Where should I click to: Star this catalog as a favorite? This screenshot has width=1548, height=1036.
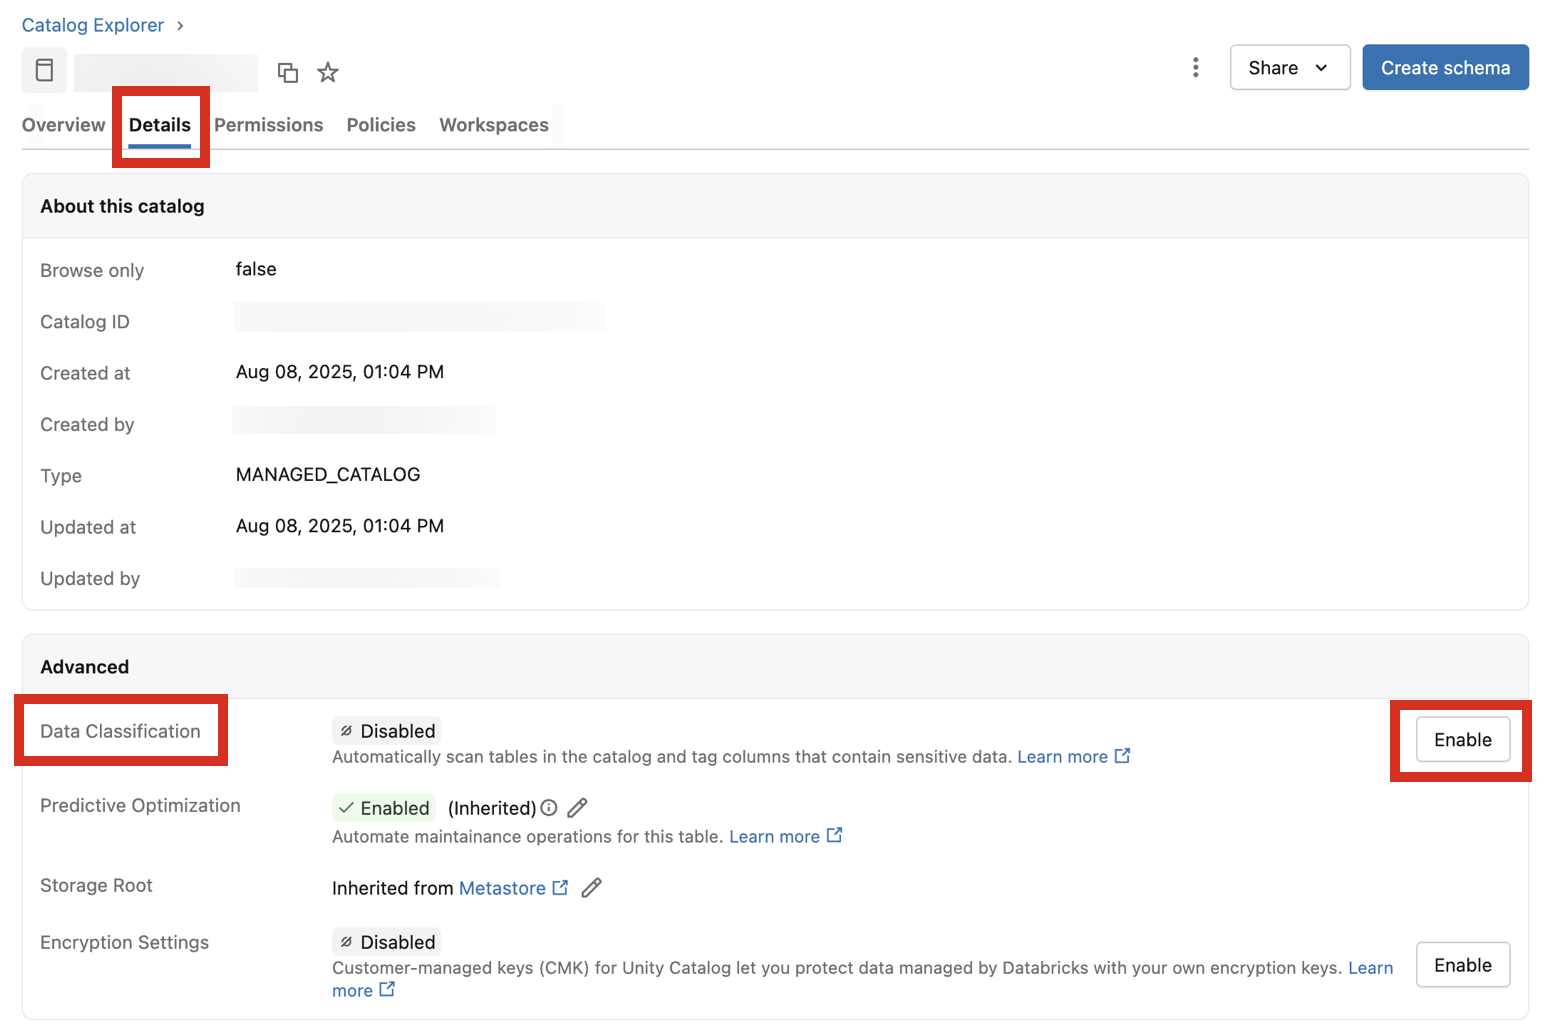(x=328, y=72)
